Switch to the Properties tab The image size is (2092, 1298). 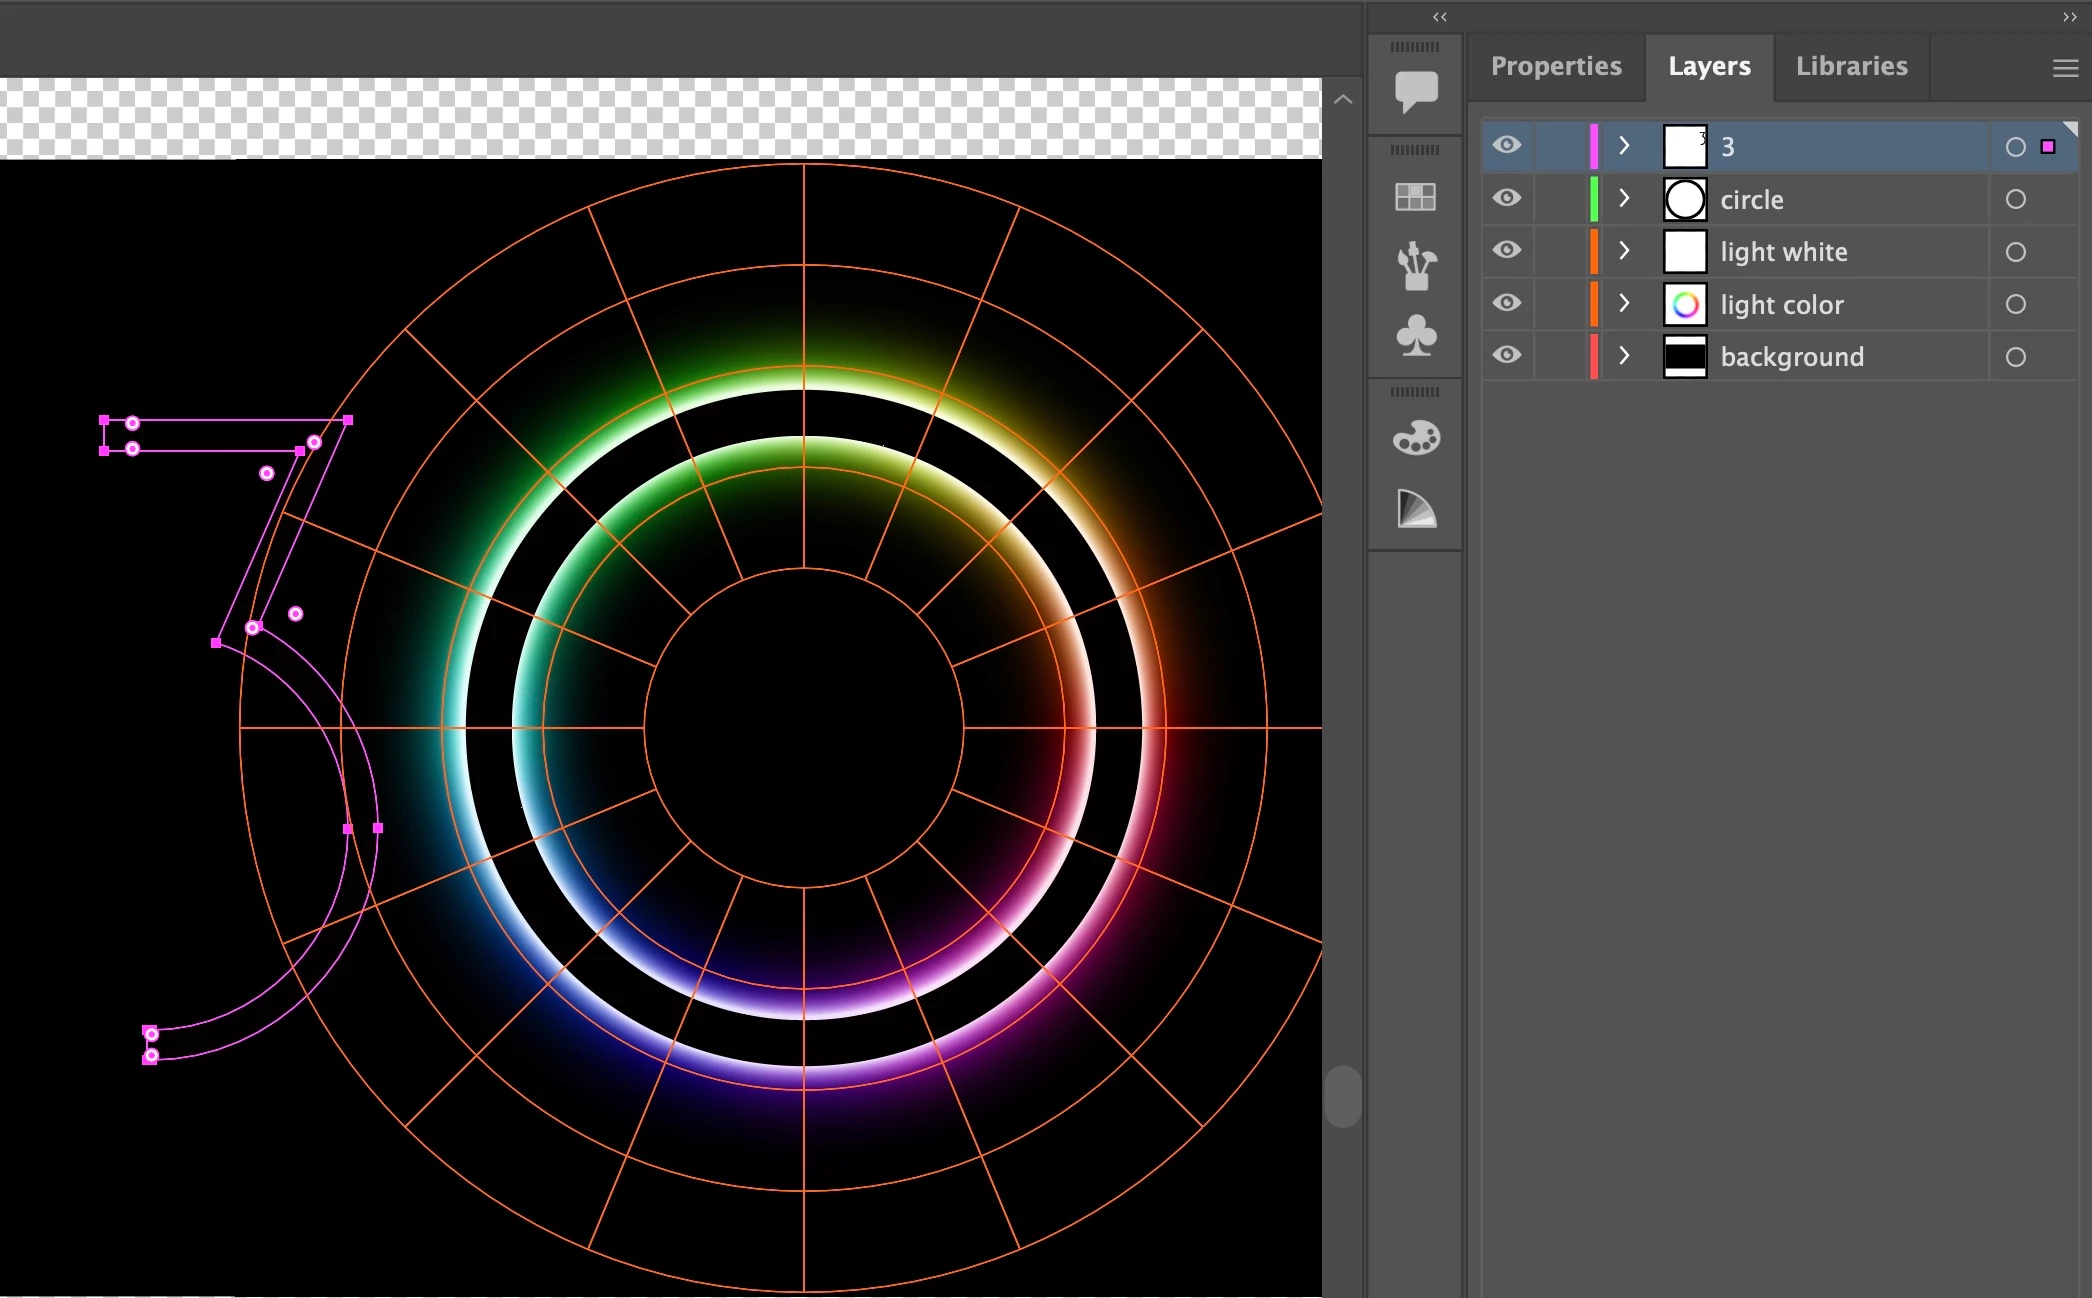[1556, 66]
